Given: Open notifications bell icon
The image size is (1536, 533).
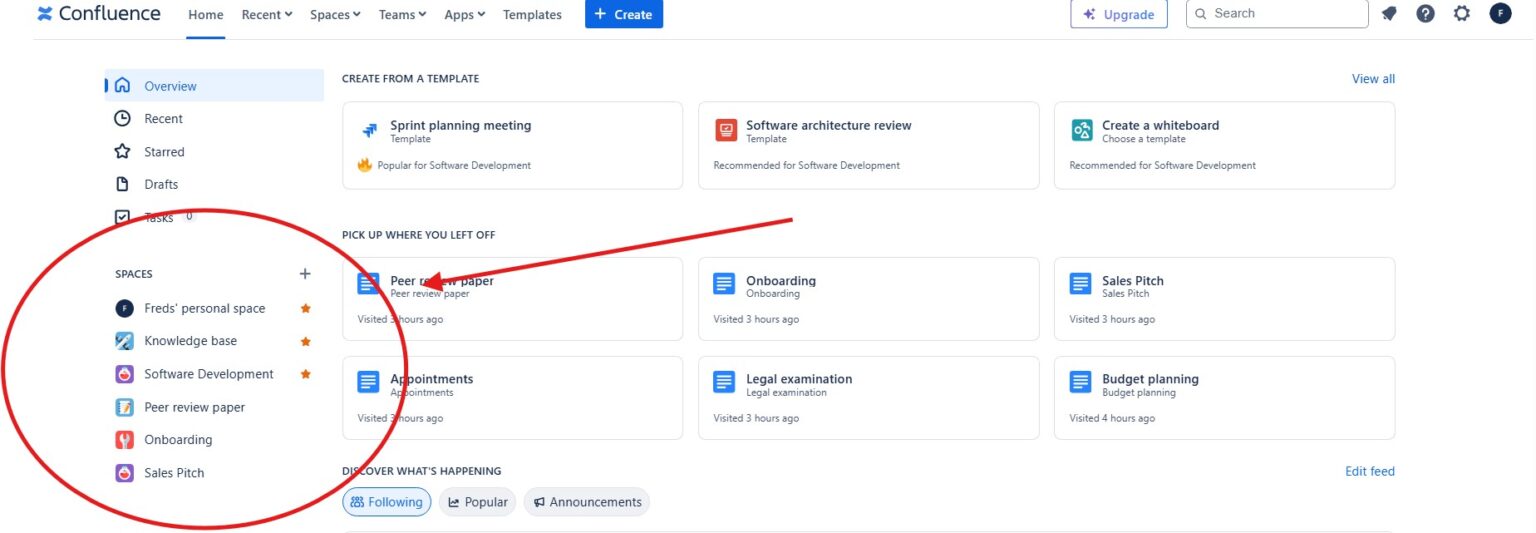Looking at the screenshot, I should click(1389, 14).
